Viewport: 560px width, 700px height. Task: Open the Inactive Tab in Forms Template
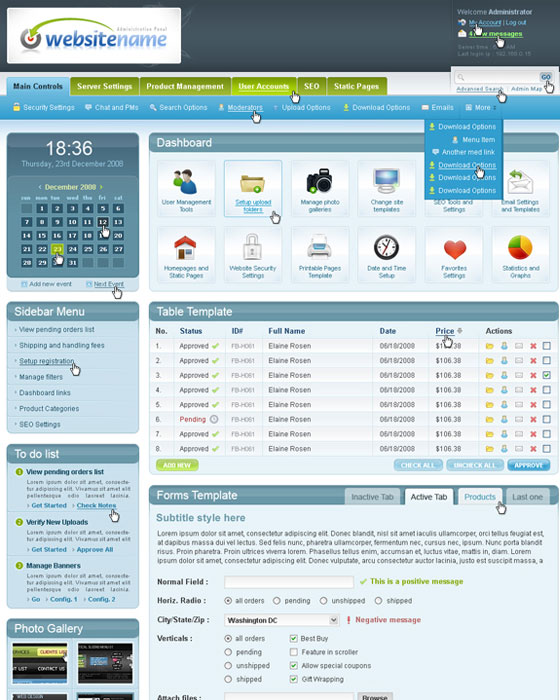(x=372, y=497)
